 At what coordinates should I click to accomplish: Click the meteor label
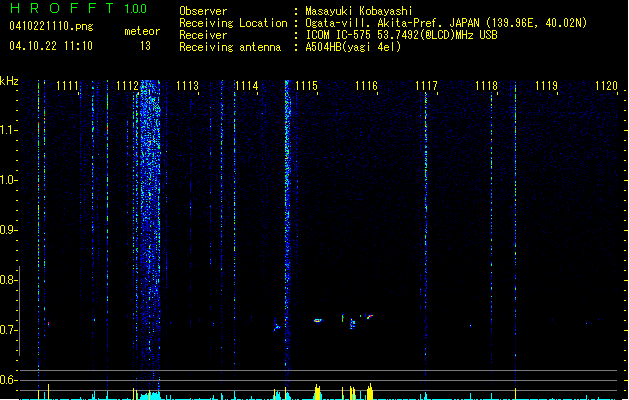[142, 31]
